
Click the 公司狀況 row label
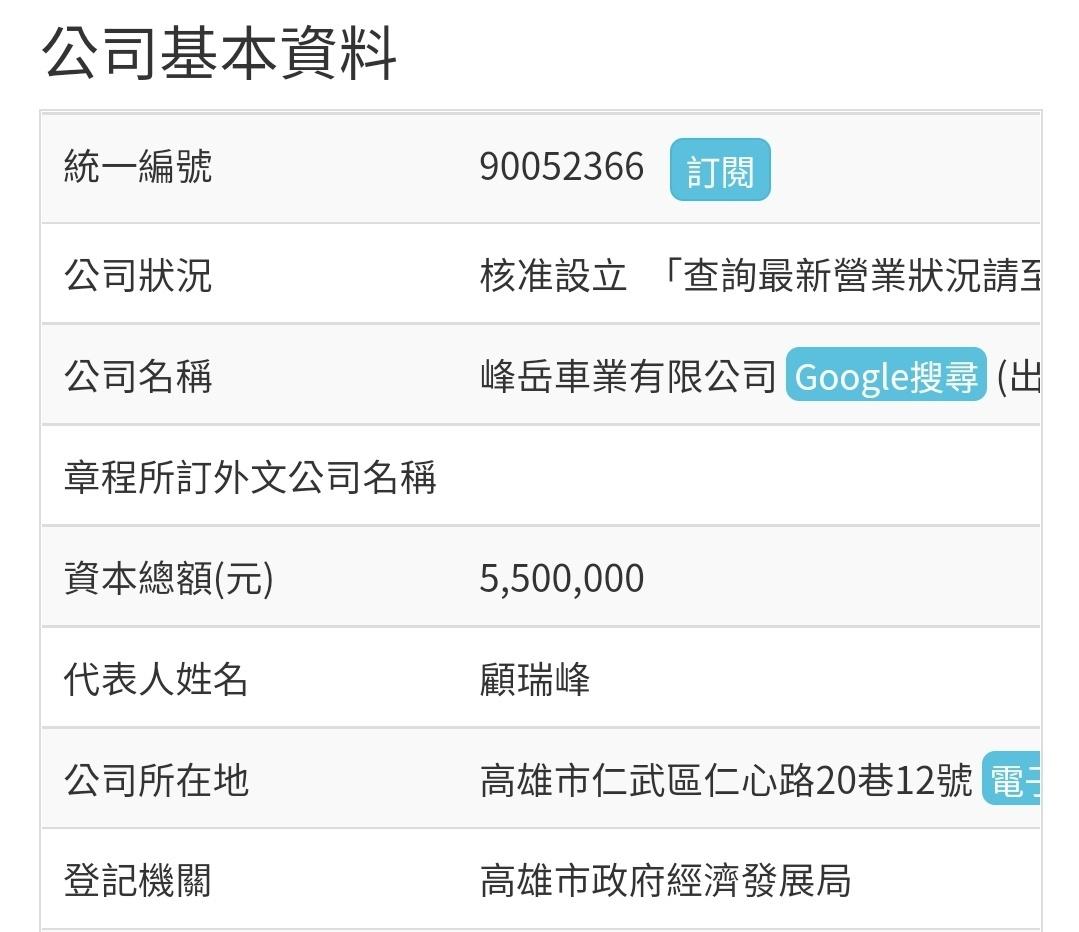[138, 275]
